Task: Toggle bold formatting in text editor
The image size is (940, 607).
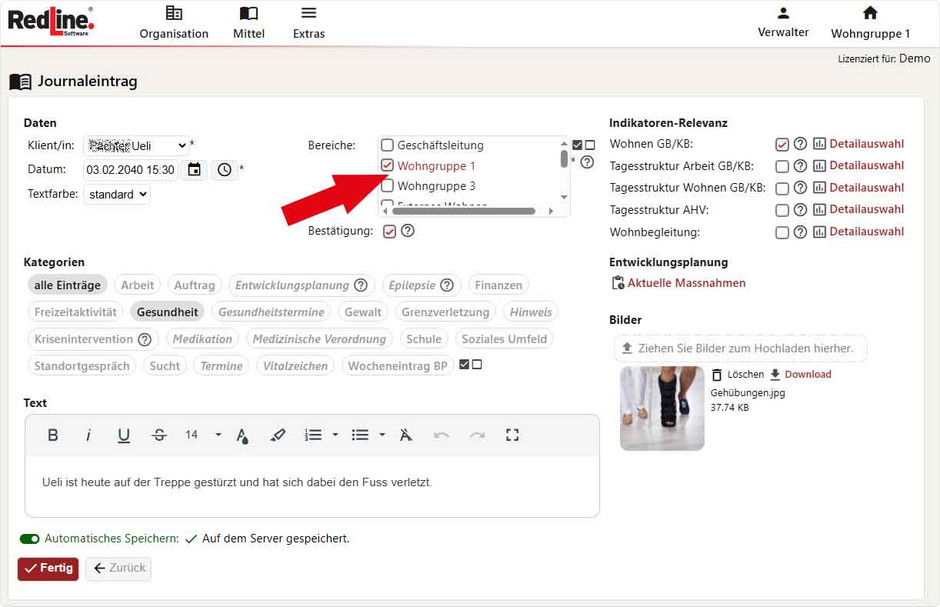Action: [x=53, y=435]
